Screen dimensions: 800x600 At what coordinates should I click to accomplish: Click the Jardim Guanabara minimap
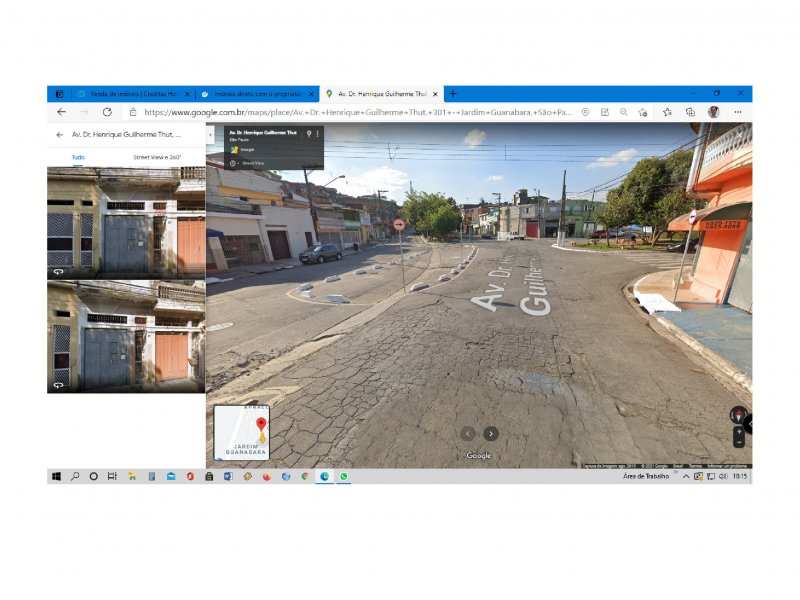[x=241, y=433]
